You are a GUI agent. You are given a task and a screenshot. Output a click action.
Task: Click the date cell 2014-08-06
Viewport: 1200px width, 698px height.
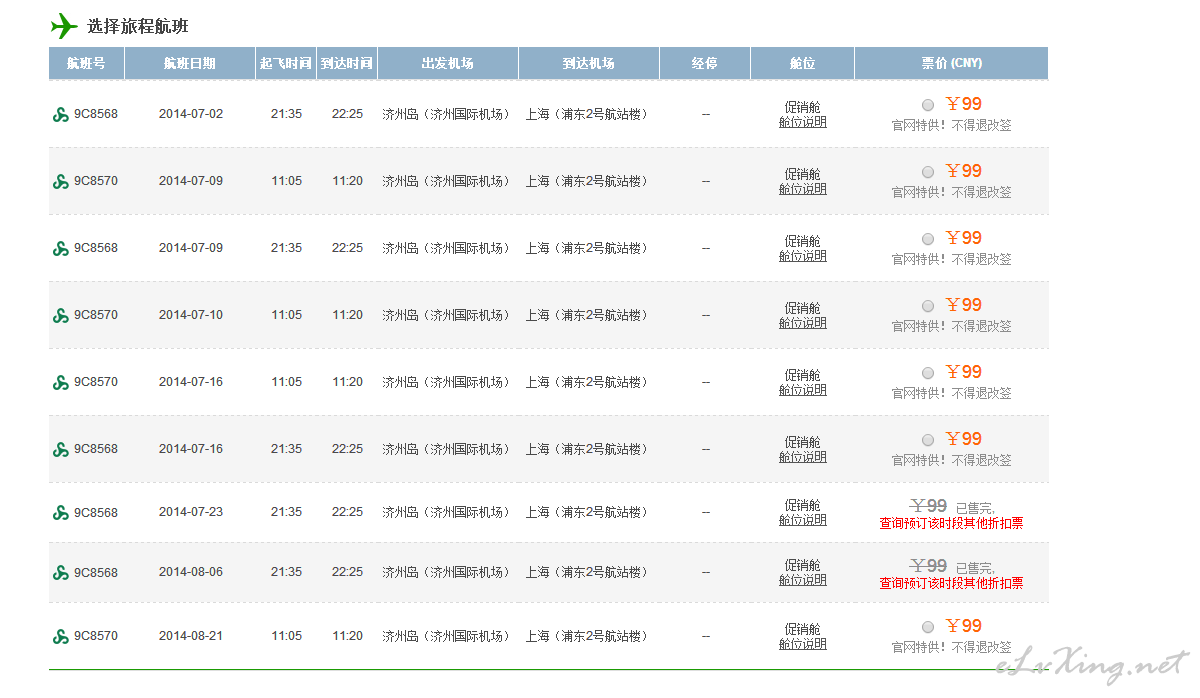point(191,572)
